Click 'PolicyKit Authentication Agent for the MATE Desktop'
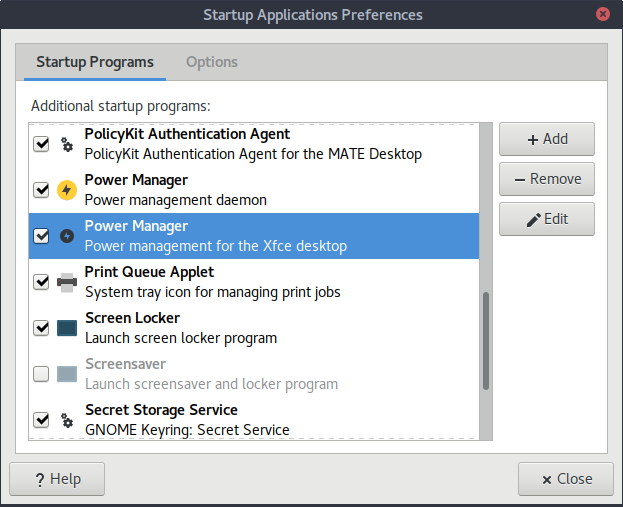This screenshot has width=623, height=507. [x=253, y=154]
